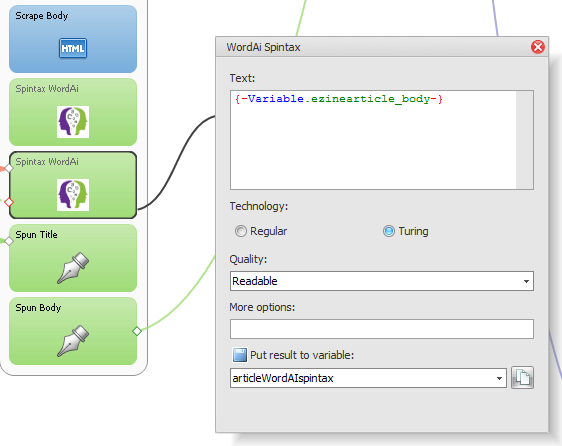Click the blue save icon beside Put result to variable
Viewport: 562px width, 446px height.
[240, 355]
